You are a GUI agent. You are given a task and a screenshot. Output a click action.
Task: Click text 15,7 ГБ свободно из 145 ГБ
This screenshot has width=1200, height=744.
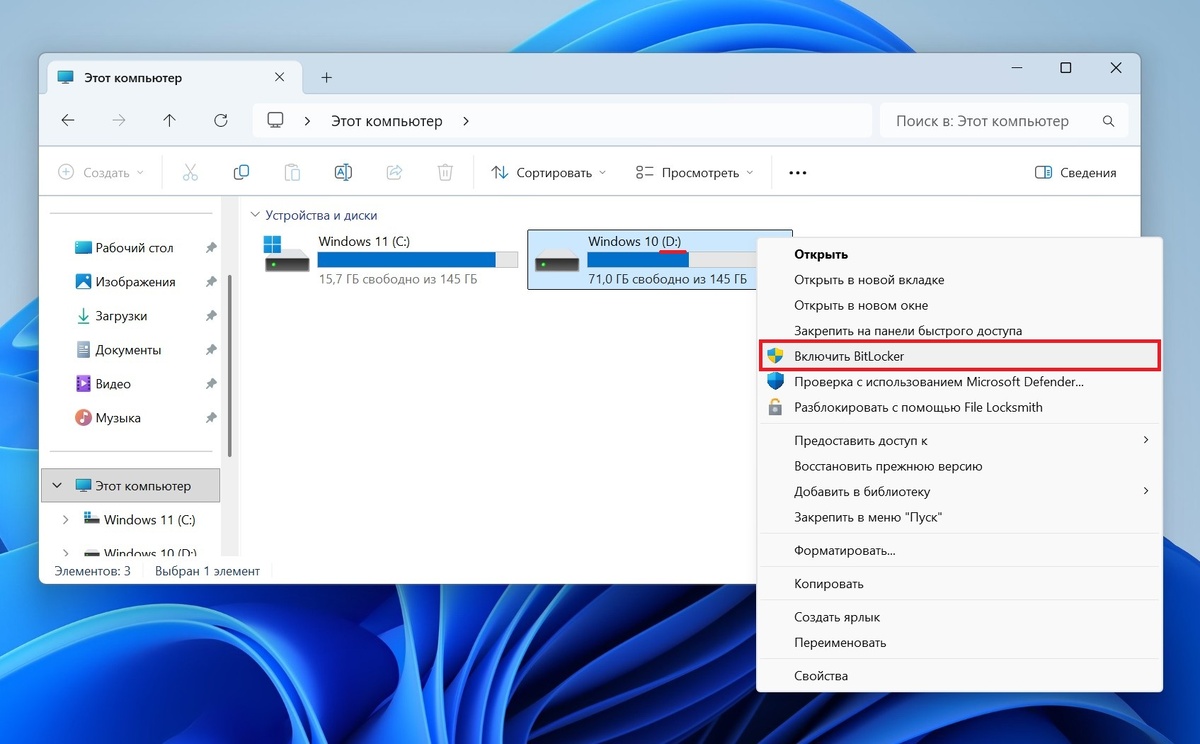[x=398, y=279]
